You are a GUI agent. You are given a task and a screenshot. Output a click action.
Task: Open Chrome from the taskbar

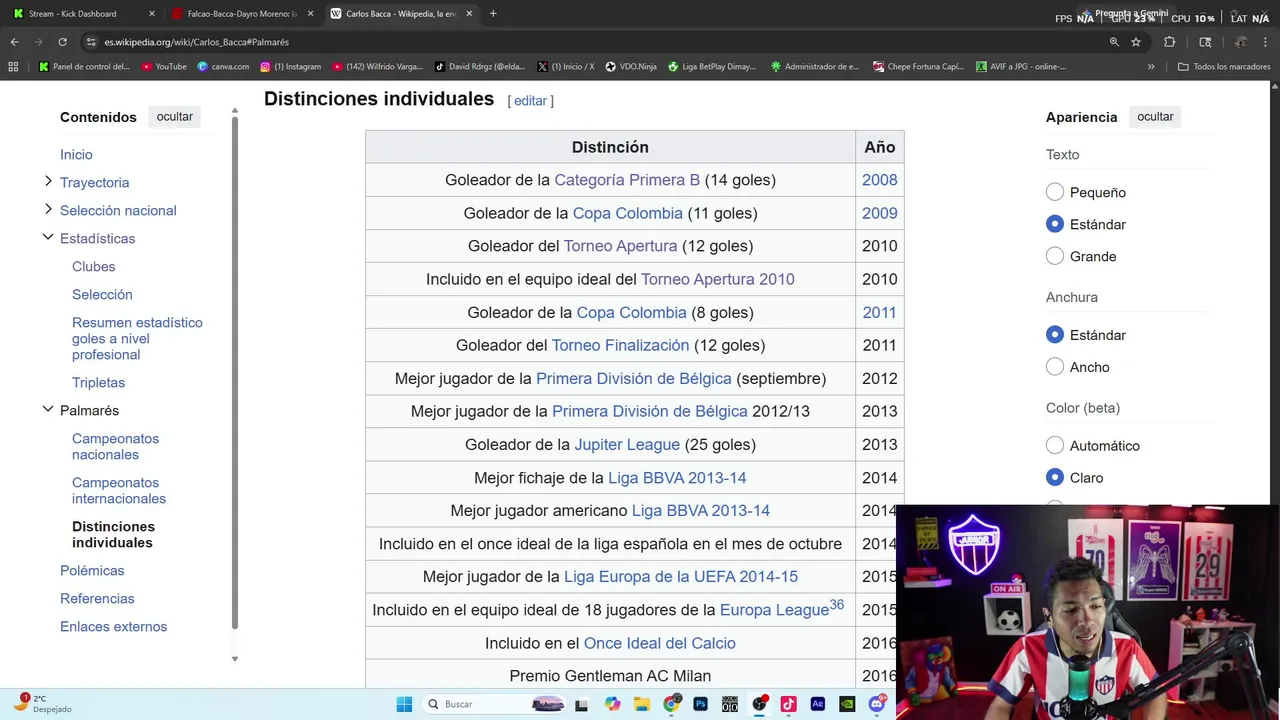(x=671, y=704)
